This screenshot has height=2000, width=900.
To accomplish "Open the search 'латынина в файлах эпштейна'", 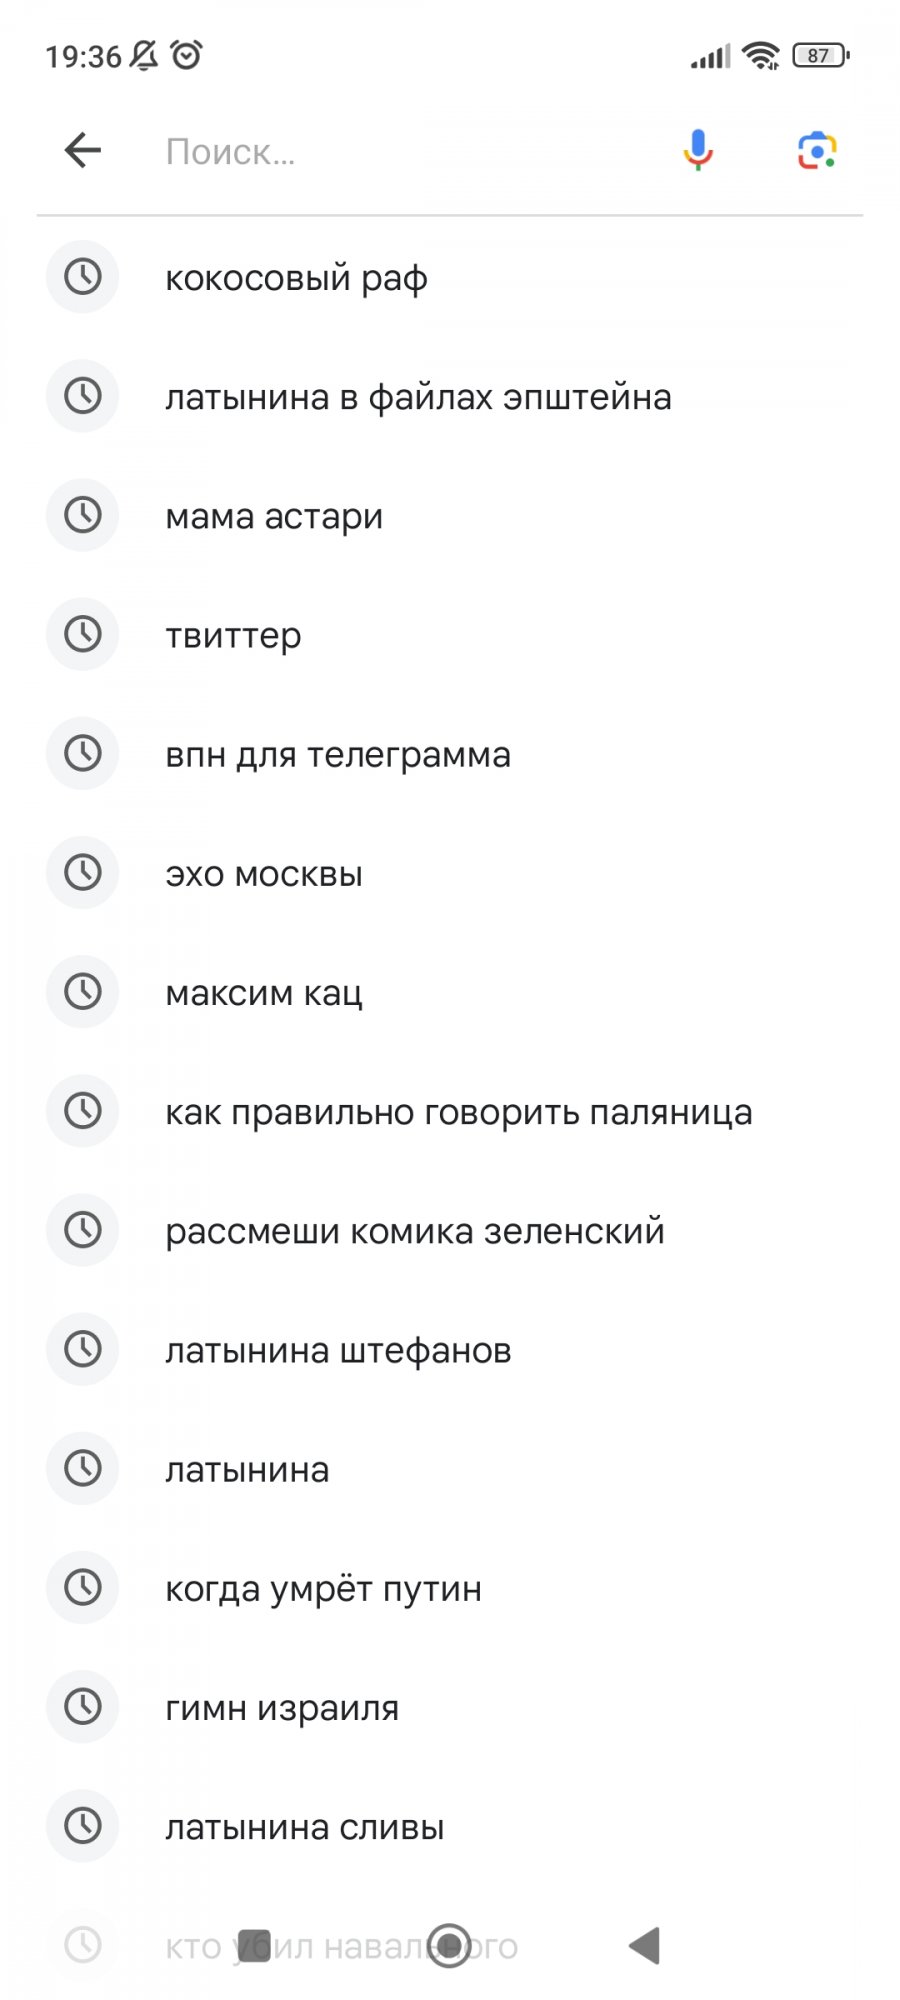I will [x=419, y=396].
